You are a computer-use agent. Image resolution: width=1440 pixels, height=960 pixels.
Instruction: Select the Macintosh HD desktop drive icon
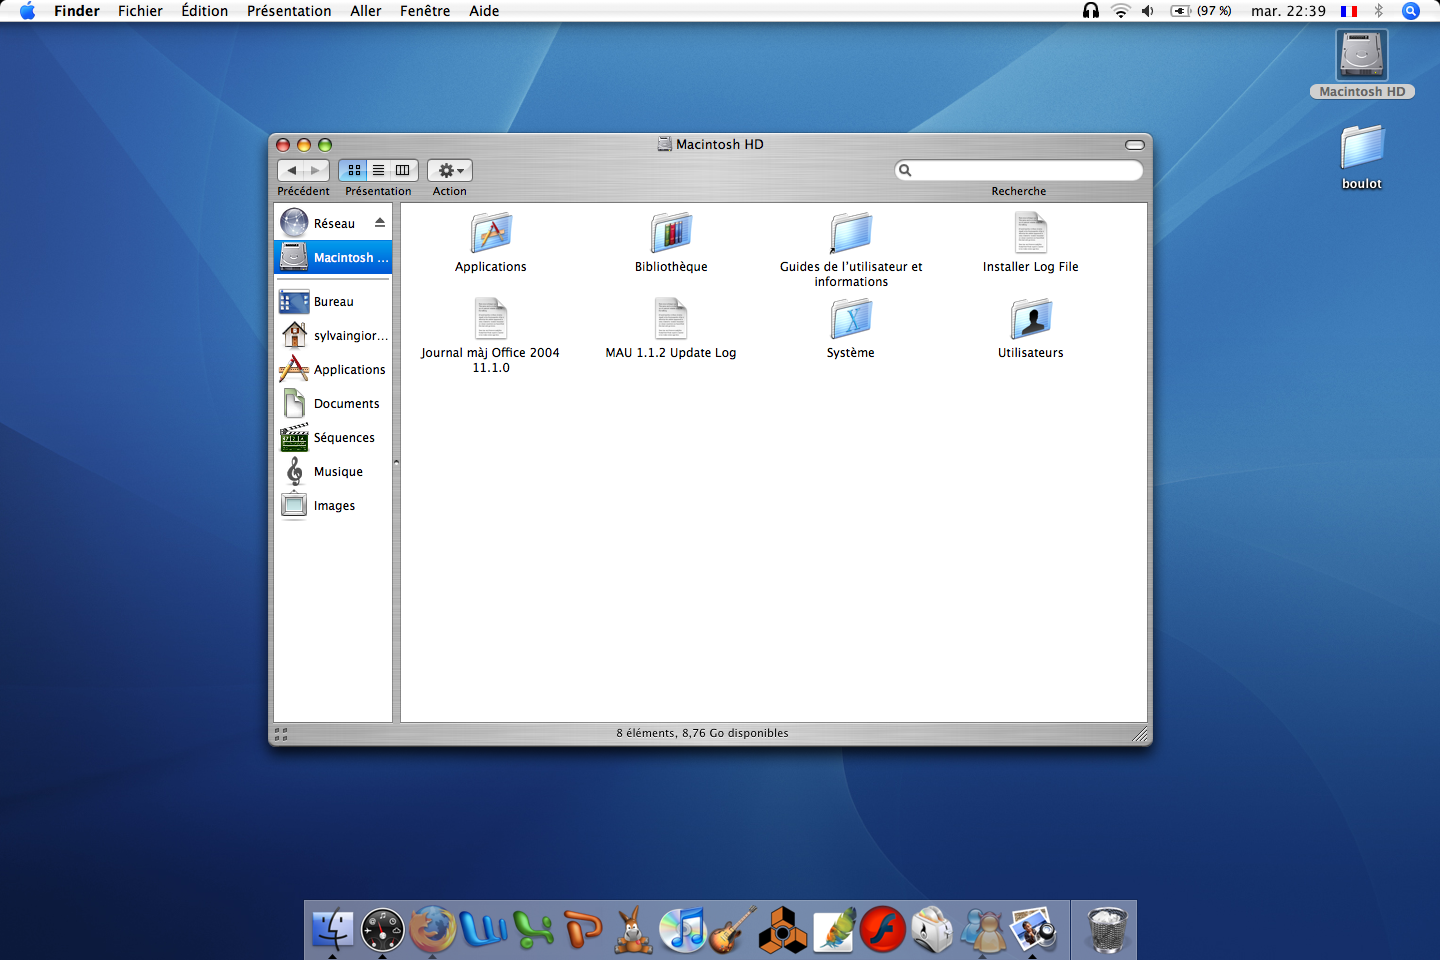pyautogui.click(x=1362, y=55)
